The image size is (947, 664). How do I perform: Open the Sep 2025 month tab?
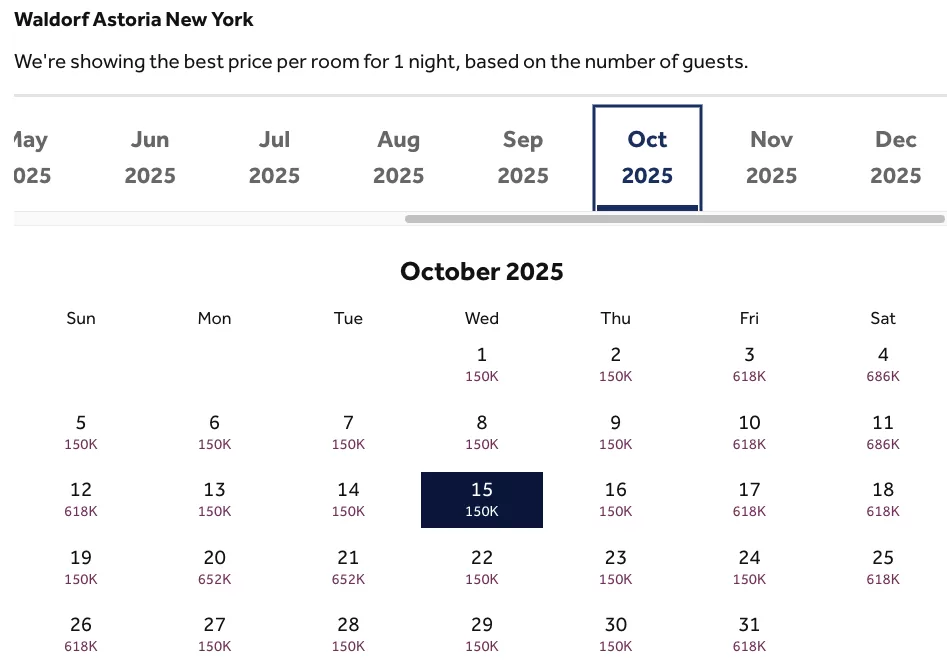tap(523, 158)
